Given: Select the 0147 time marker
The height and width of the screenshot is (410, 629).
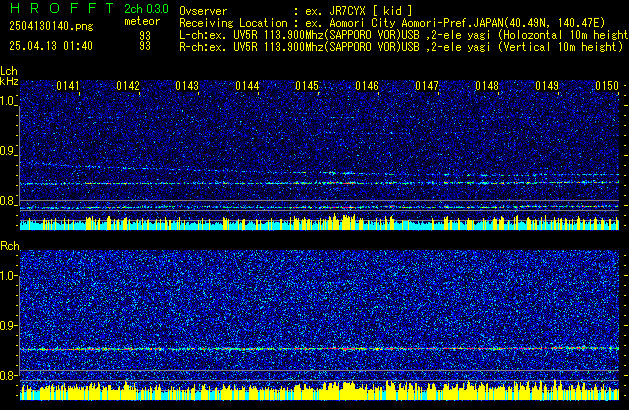Looking at the screenshot, I should (x=427, y=86).
